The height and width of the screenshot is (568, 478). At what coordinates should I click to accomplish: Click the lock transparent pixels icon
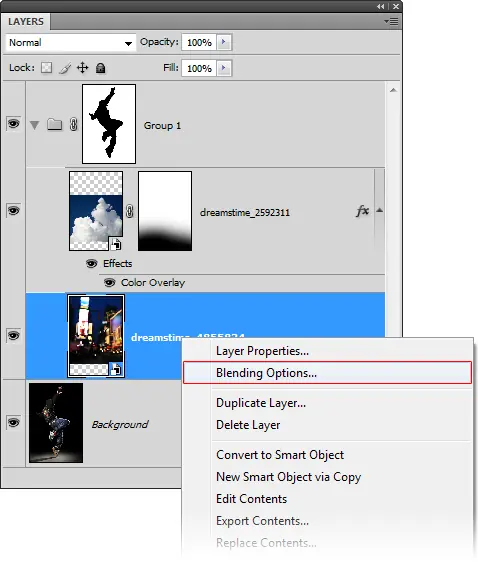pos(46,68)
